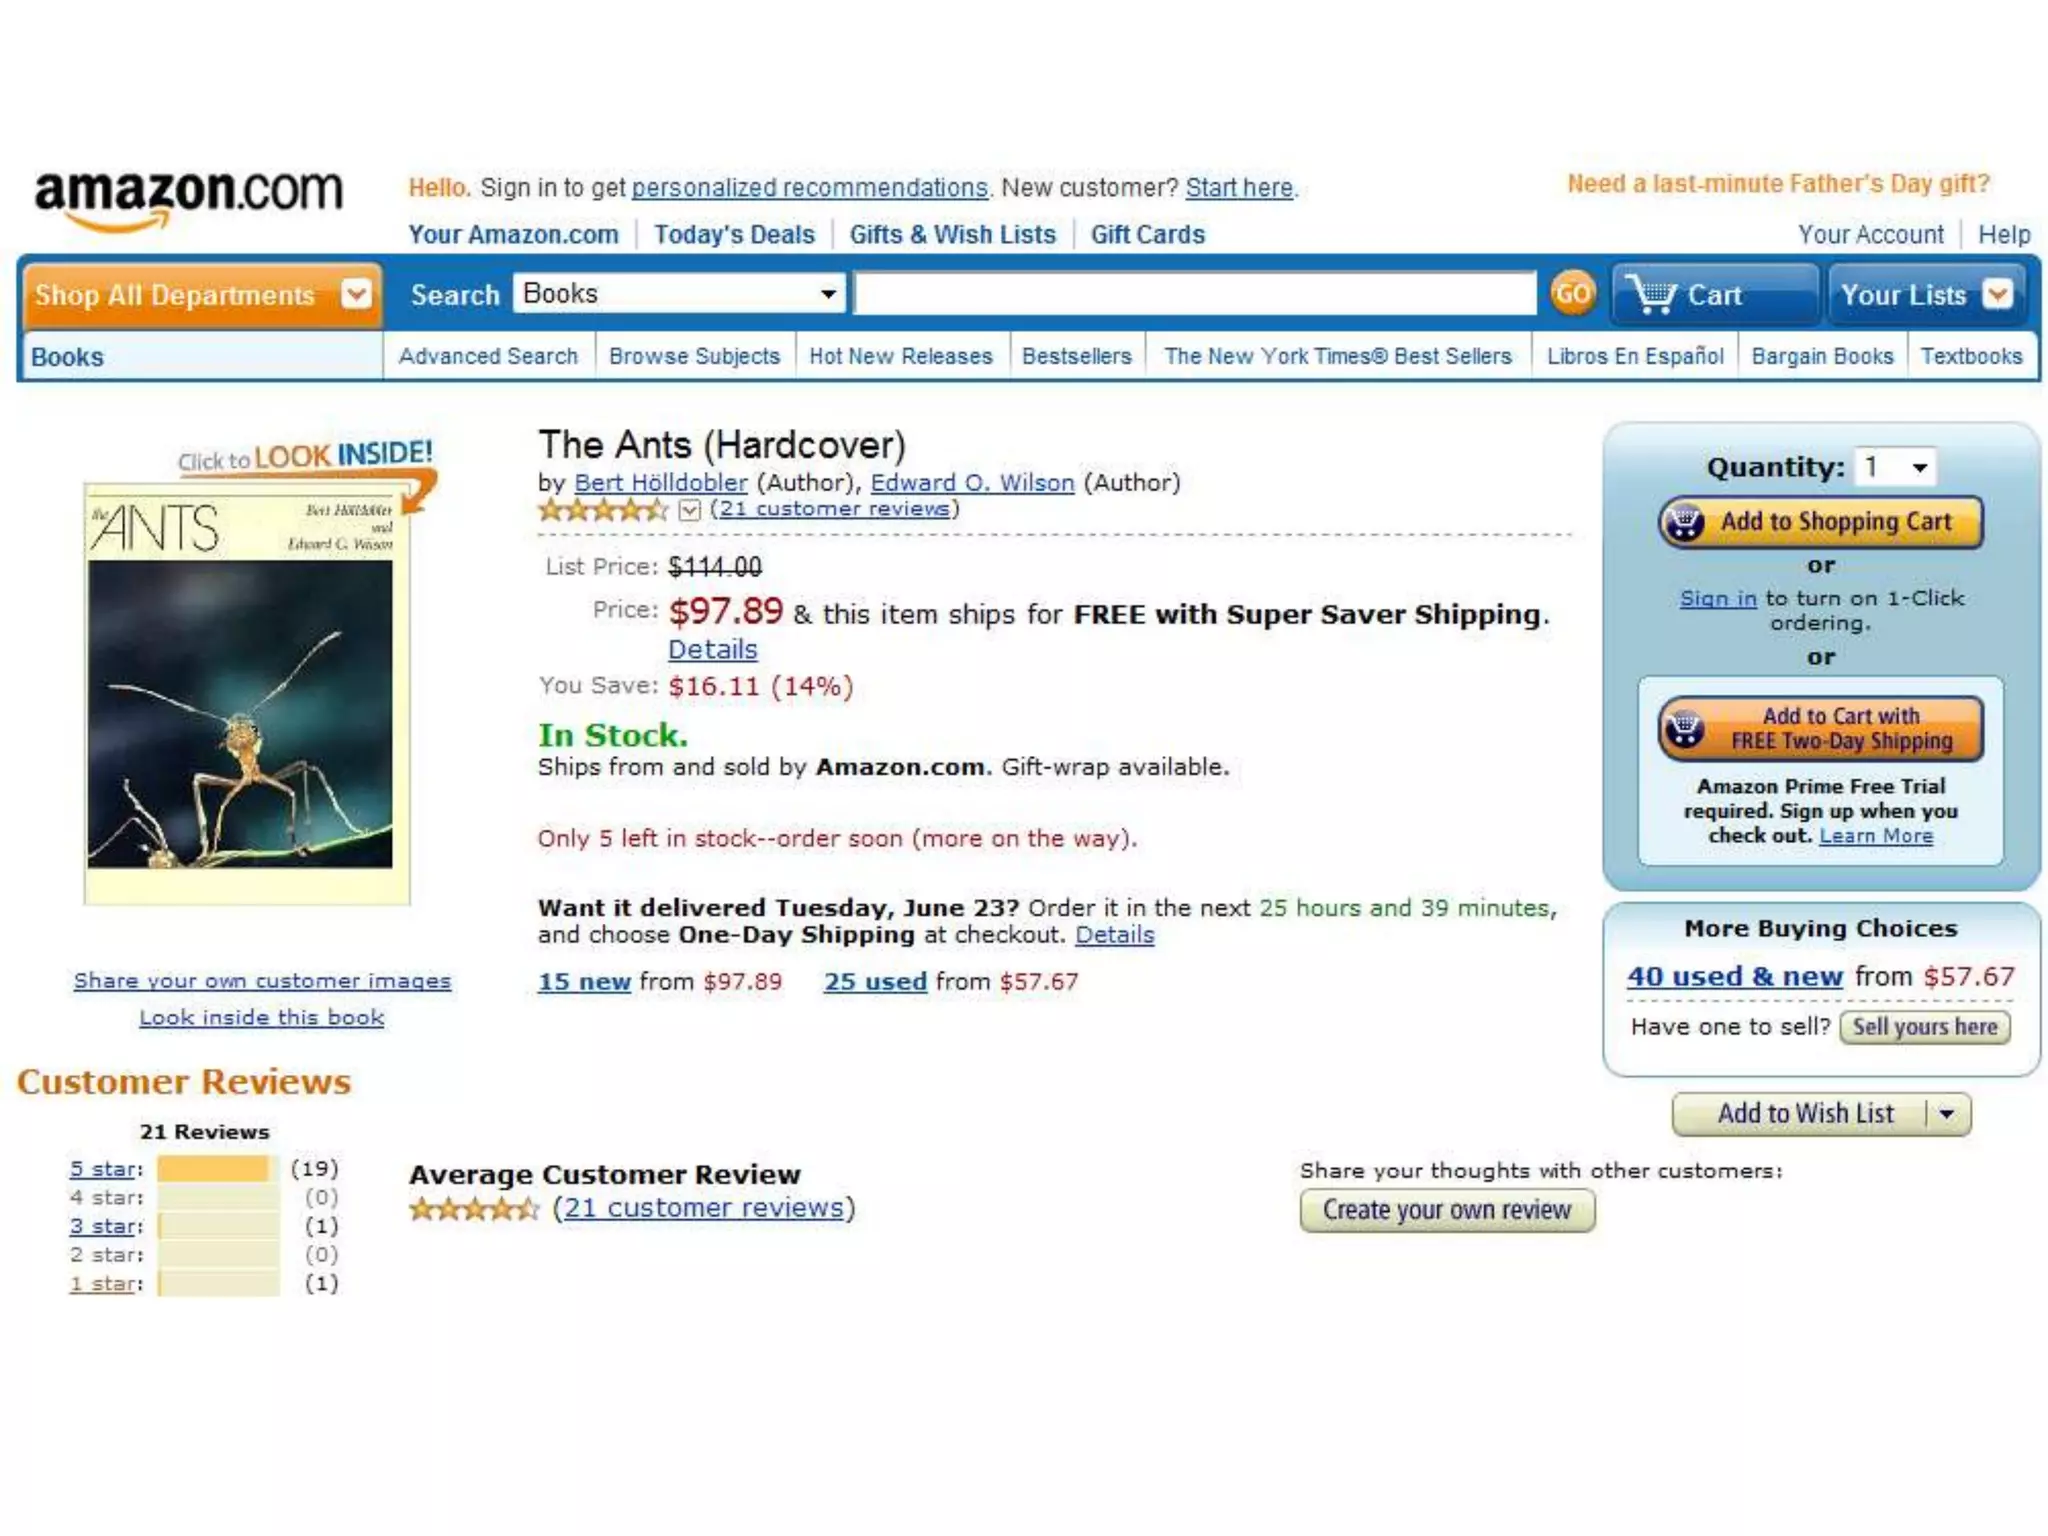Open the Add to Wish List dropdown arrow
This screenshot has width=2048, height=1536.
pos(1947,1114)
